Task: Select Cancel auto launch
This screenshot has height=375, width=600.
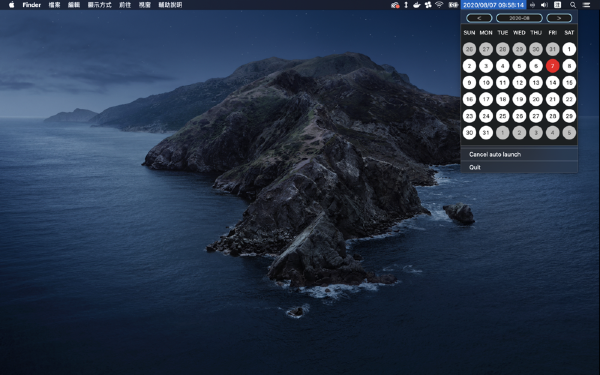Action: point(519,155)
